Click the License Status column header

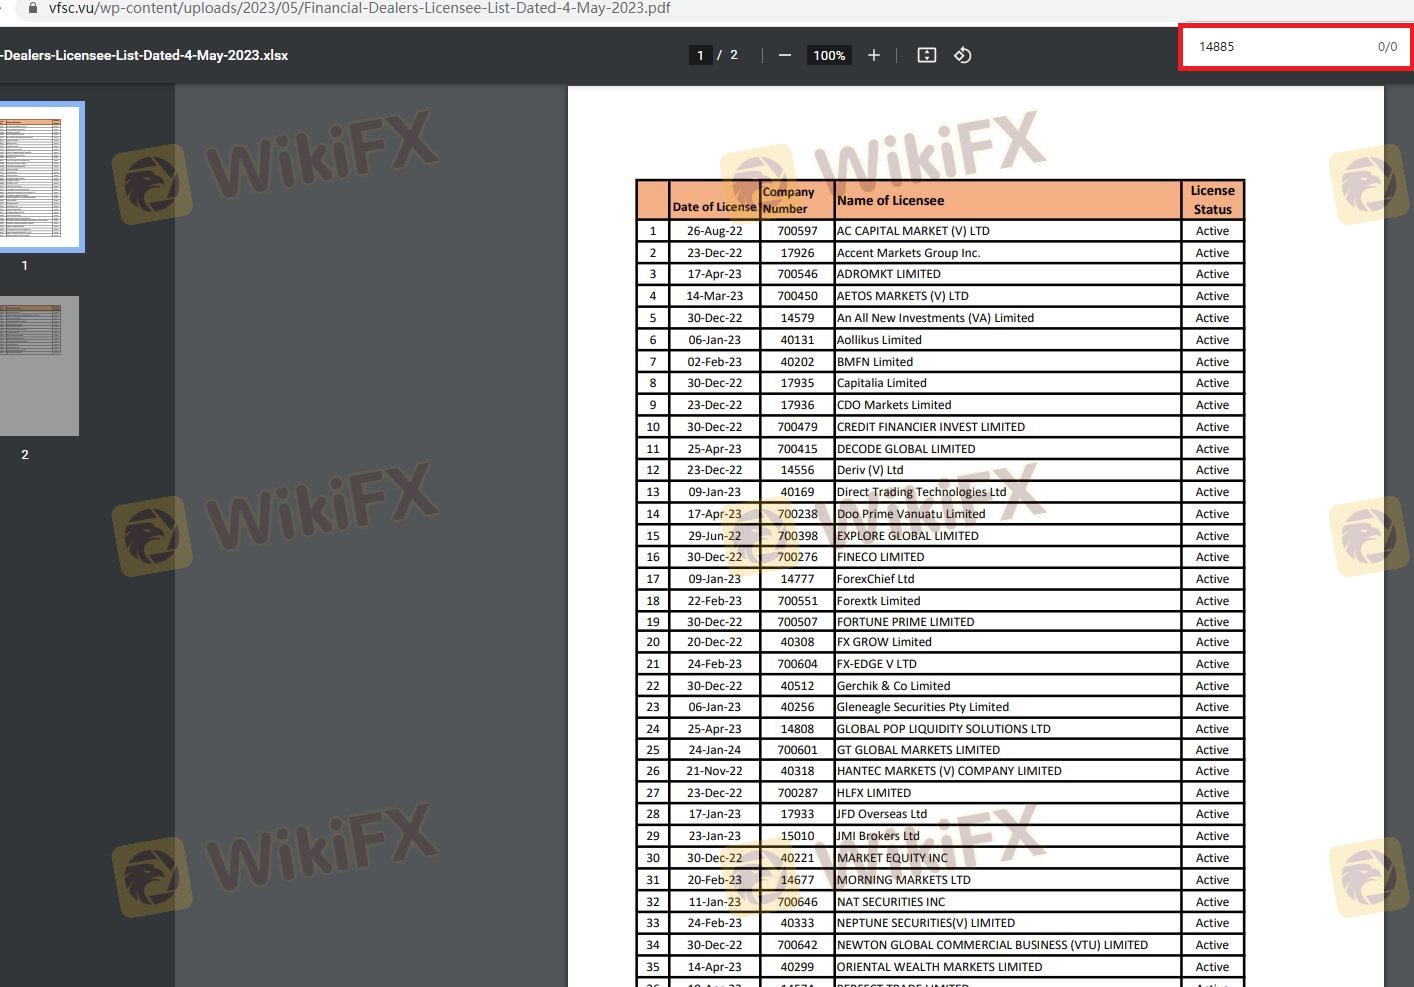click(x=1212, y=200)
